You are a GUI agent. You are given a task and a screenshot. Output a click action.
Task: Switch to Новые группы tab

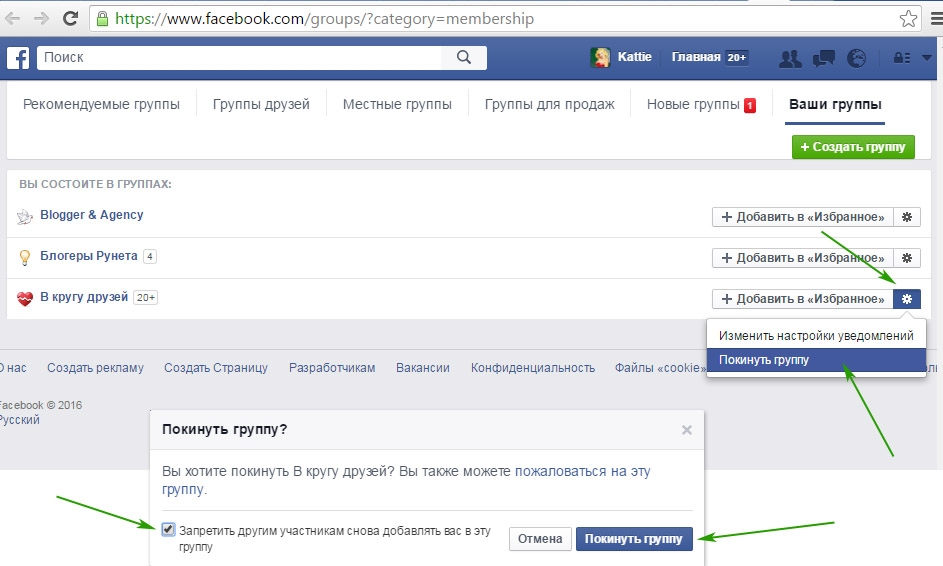coord(693,104)
